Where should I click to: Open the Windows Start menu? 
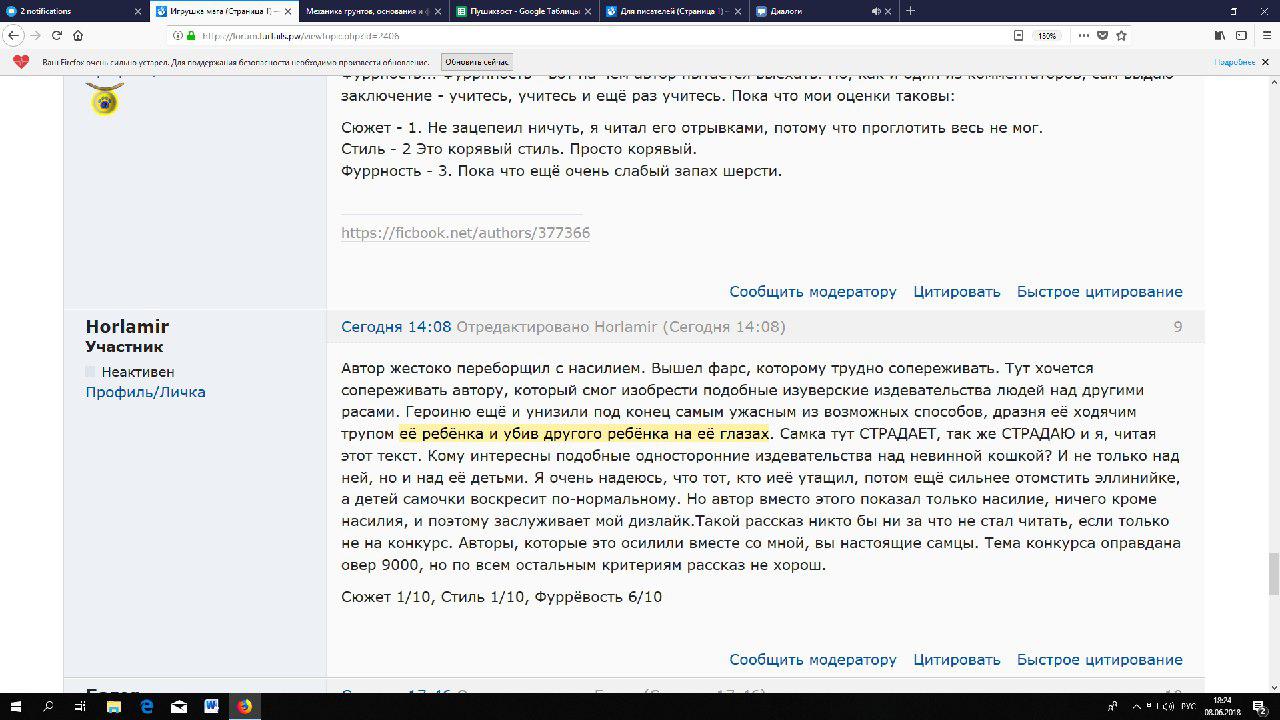pos(15,706)
